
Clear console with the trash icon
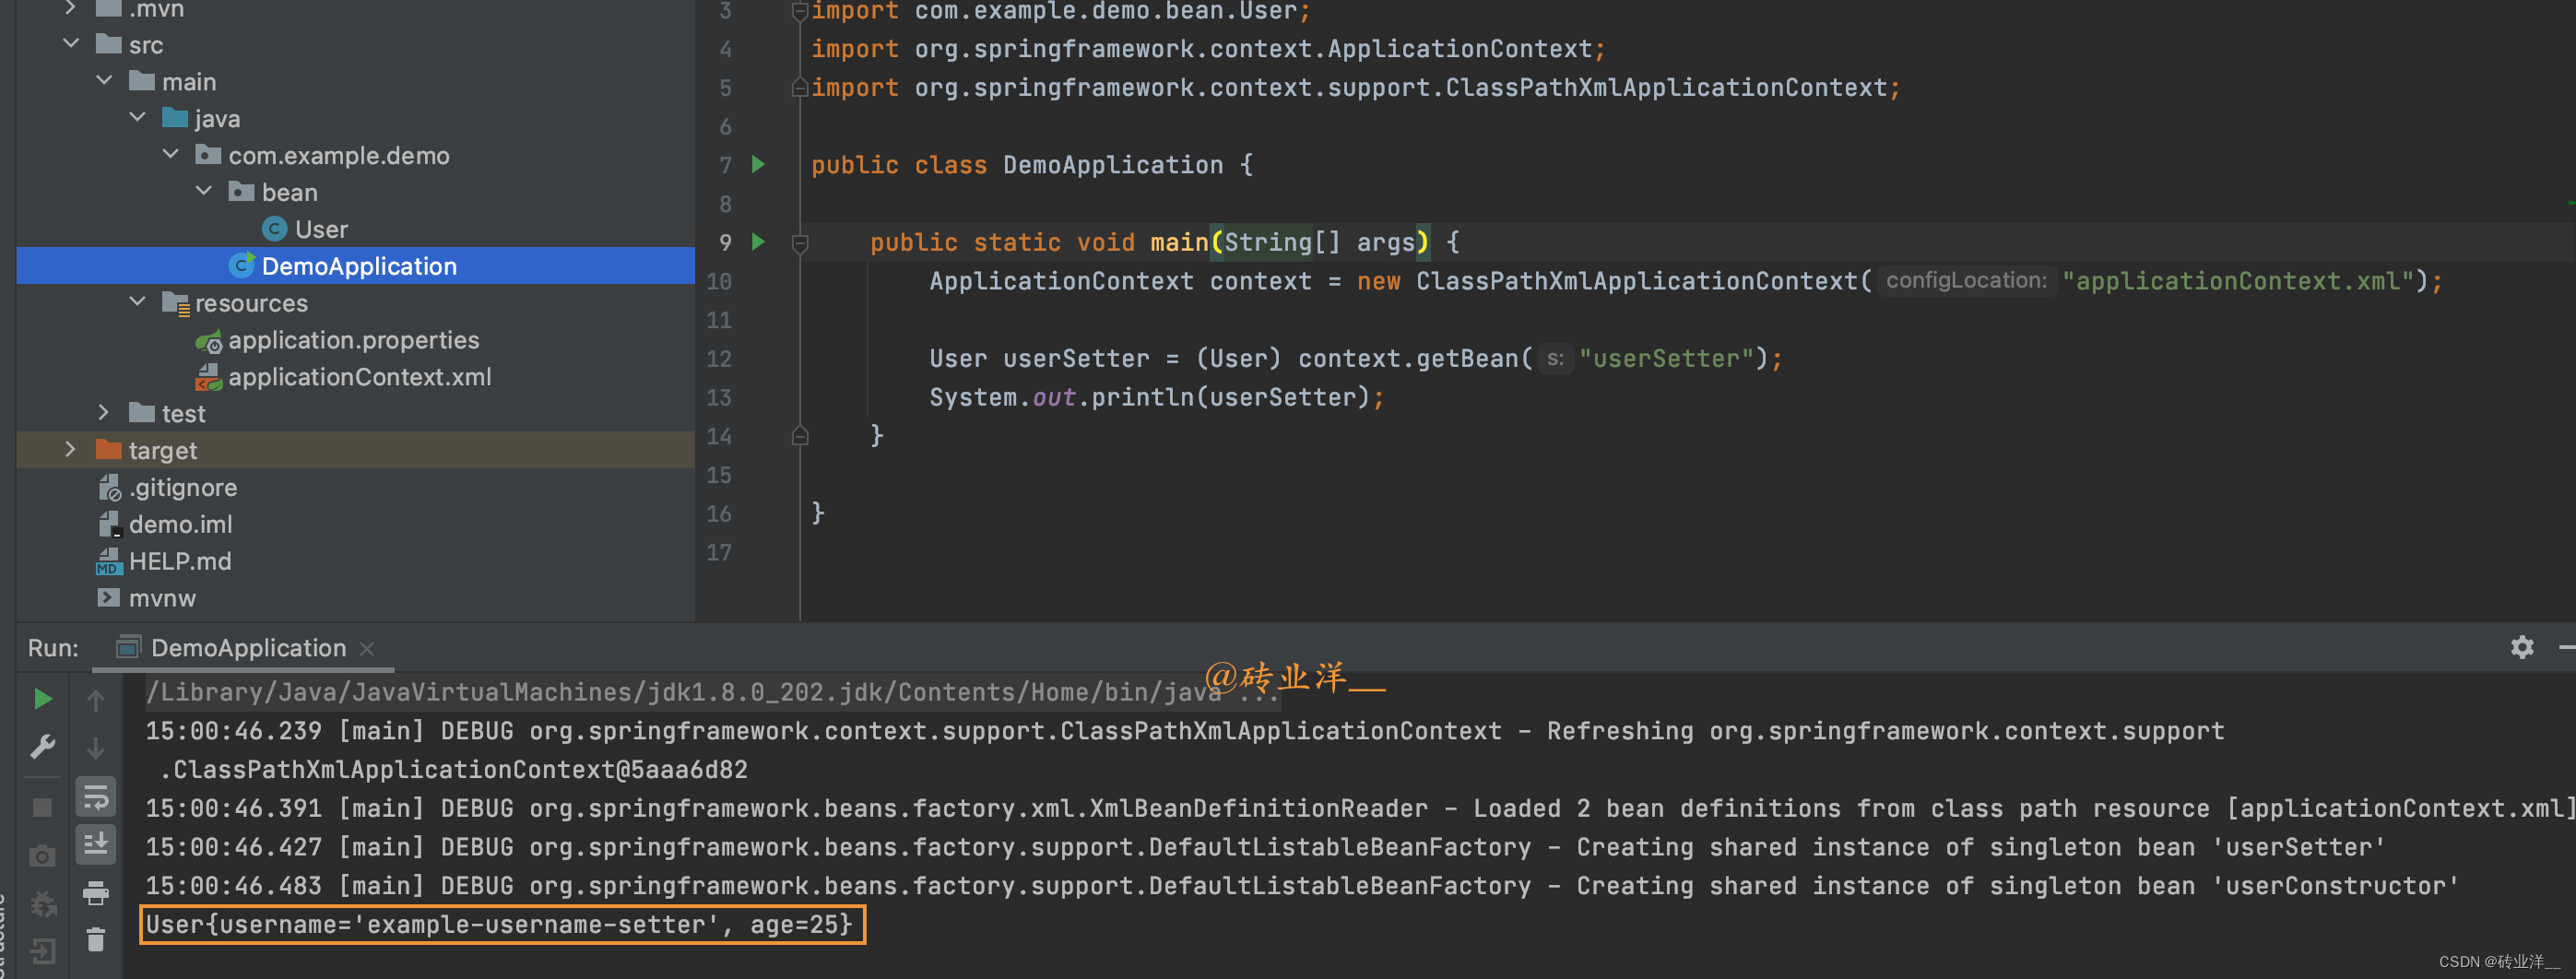tap(96, 939)
